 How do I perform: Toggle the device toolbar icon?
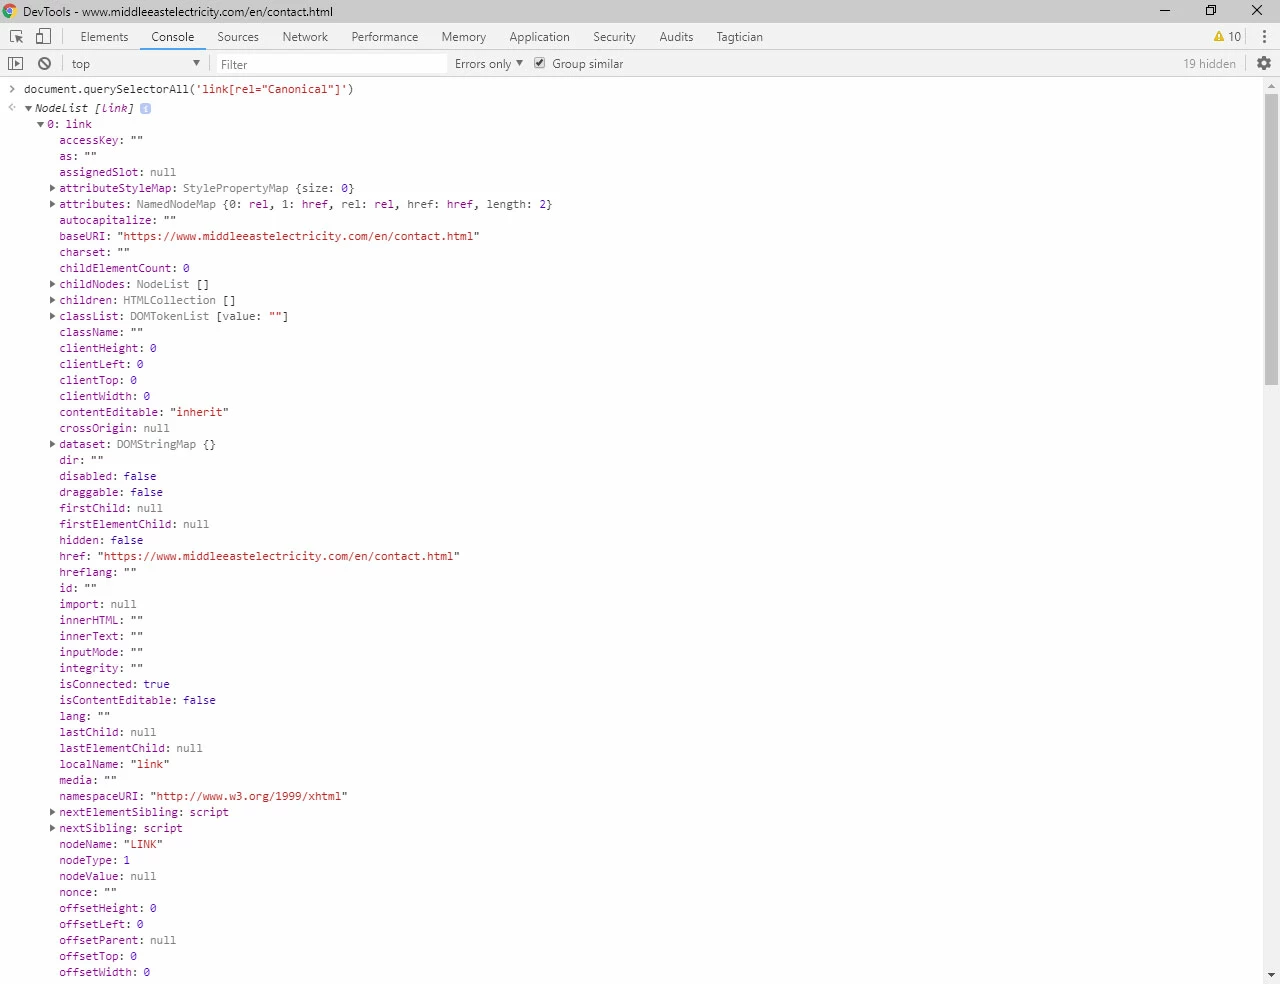[43, 37]
